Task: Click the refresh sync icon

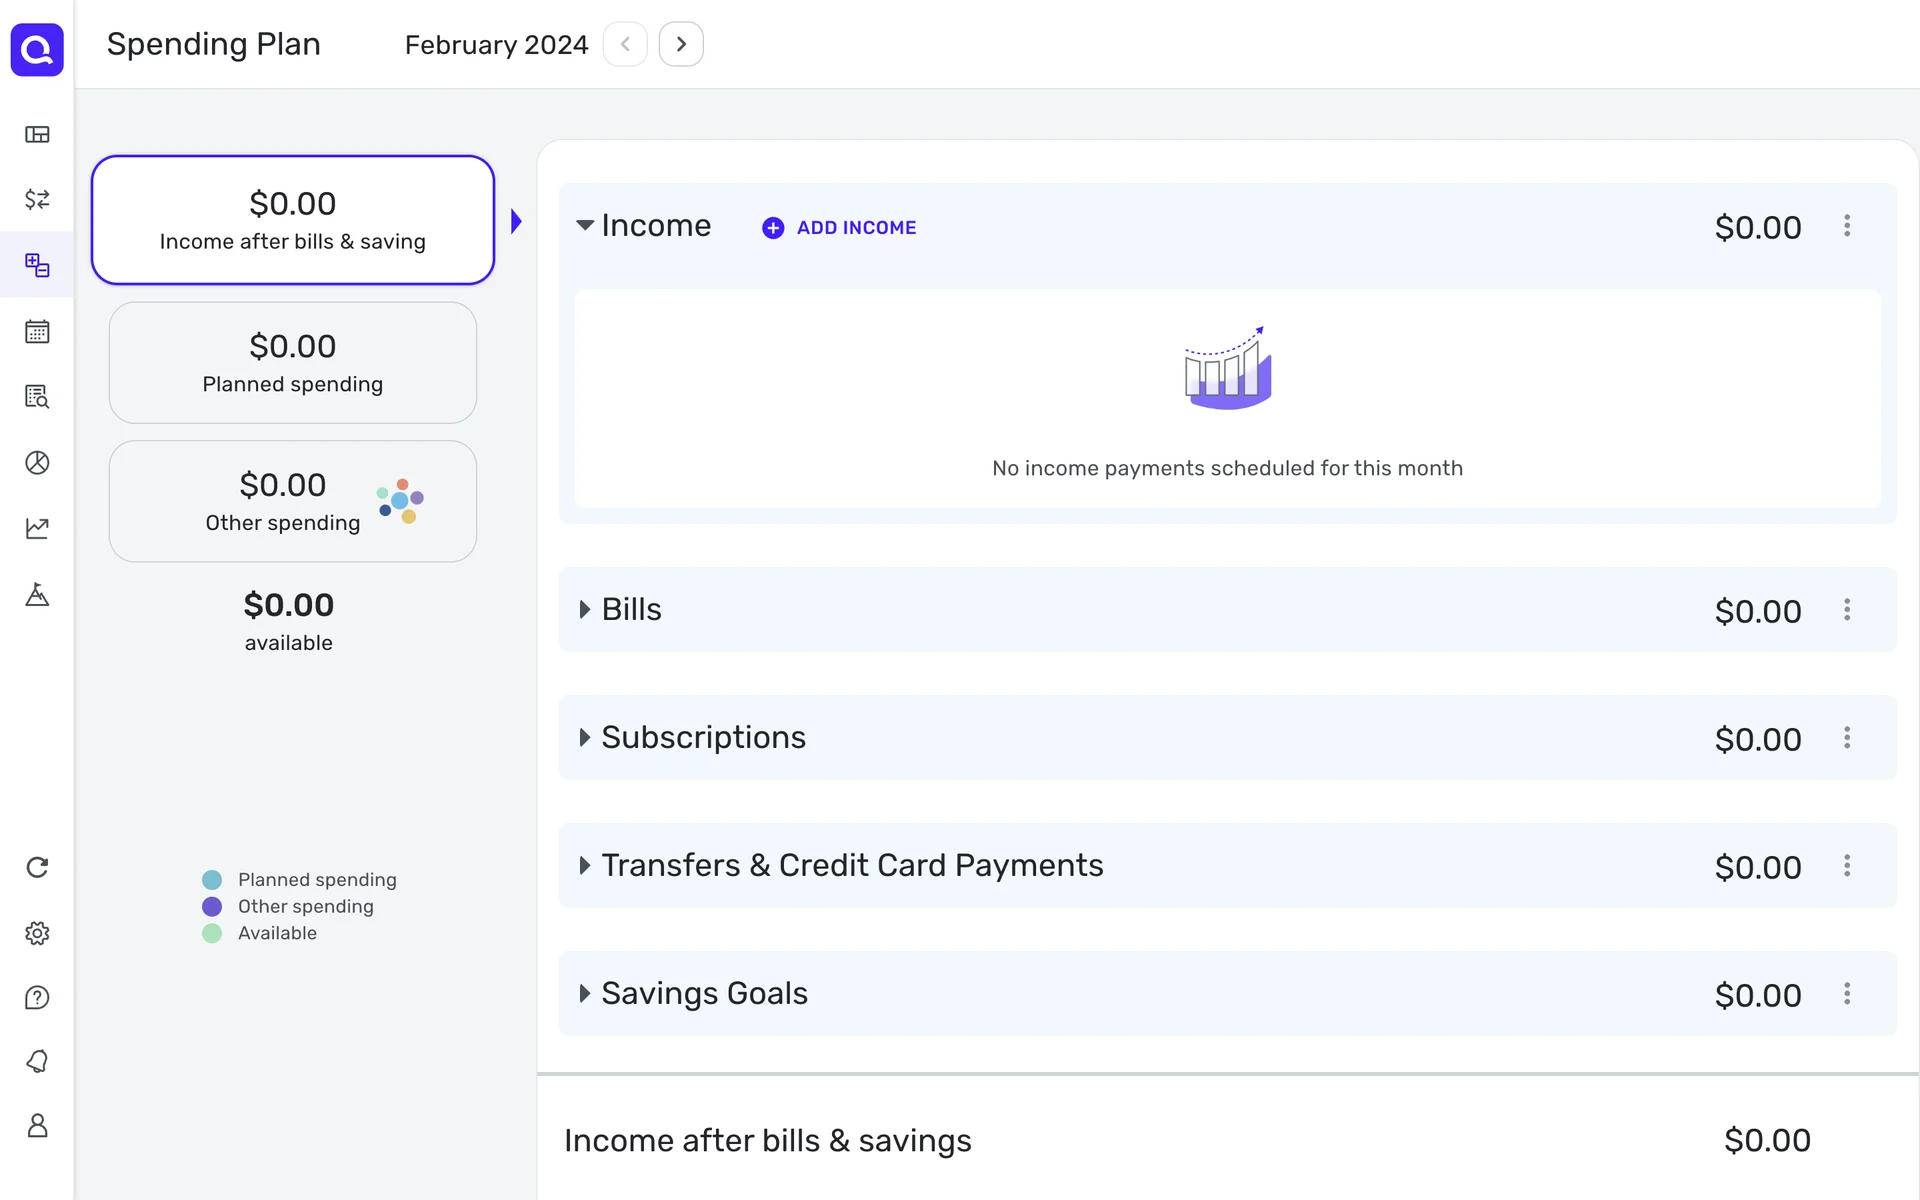Action: (37, 867)
